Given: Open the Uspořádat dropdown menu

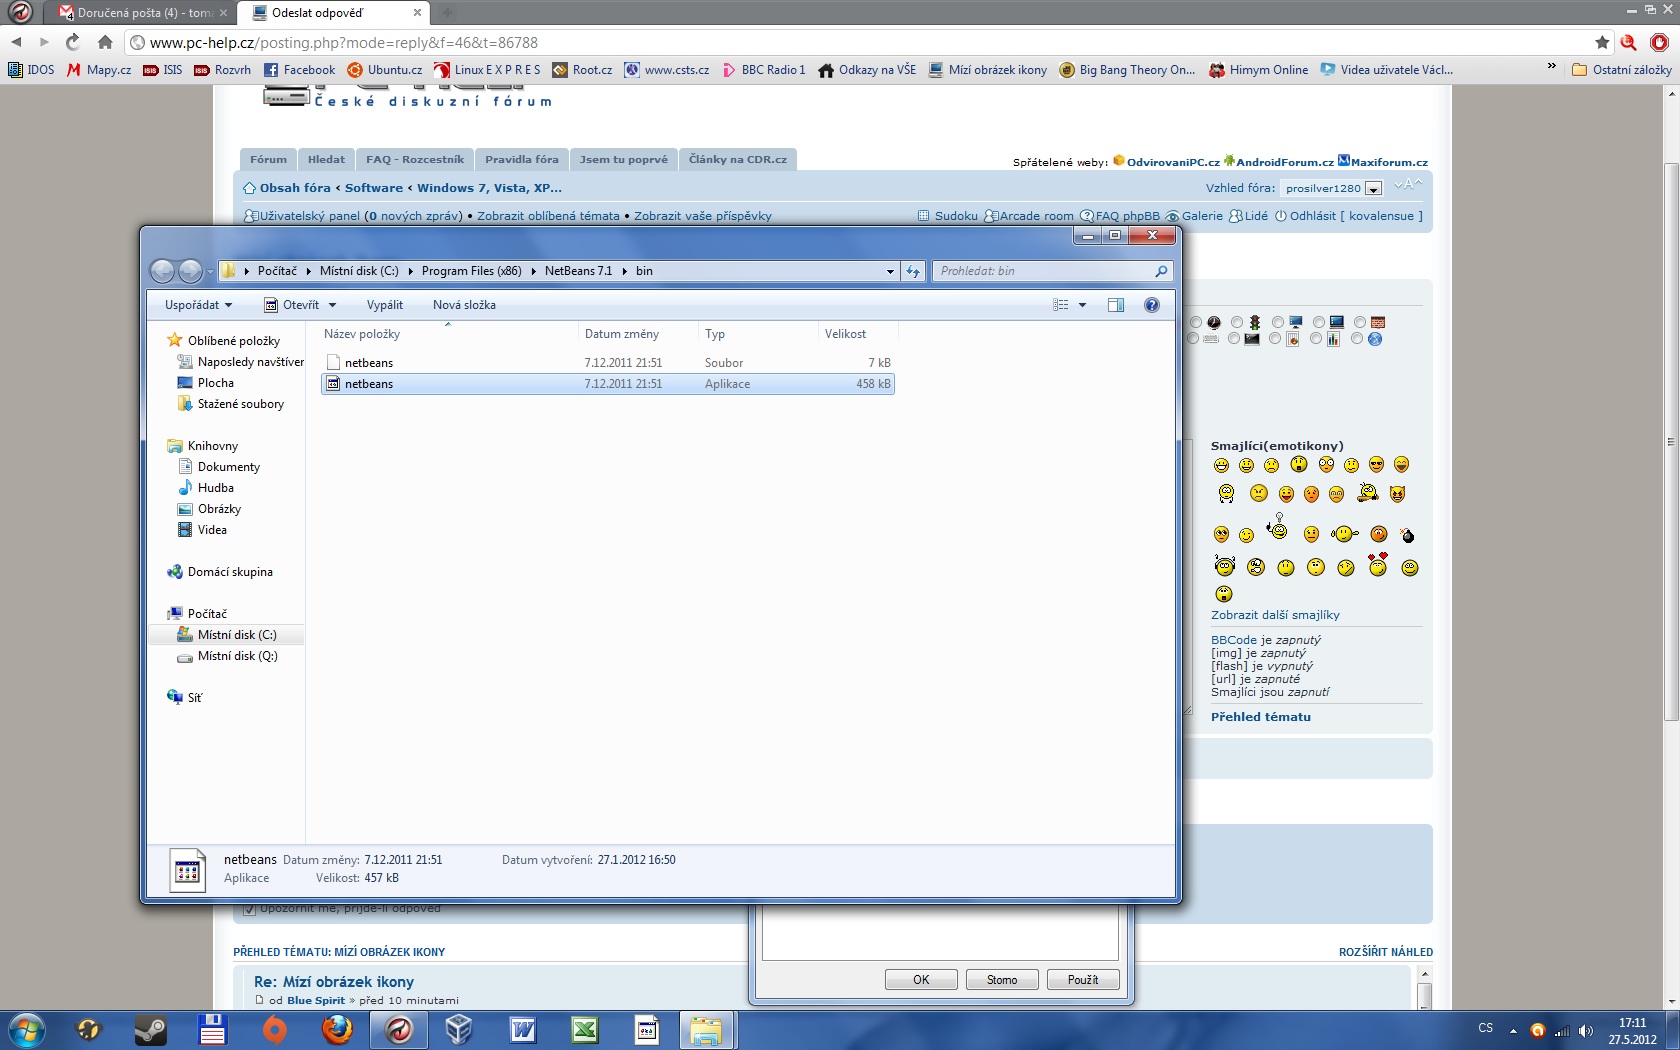Looking at the screenshot, I should coord(198,305).
